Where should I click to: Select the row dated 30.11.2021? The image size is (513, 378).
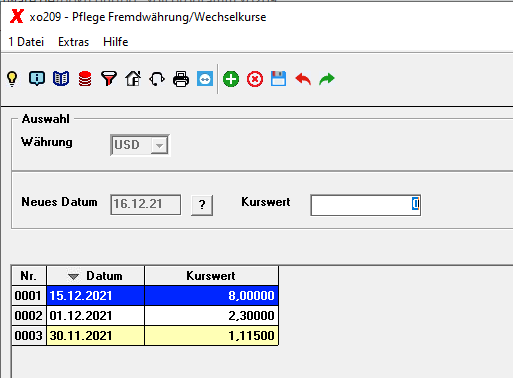click(145, 336)
